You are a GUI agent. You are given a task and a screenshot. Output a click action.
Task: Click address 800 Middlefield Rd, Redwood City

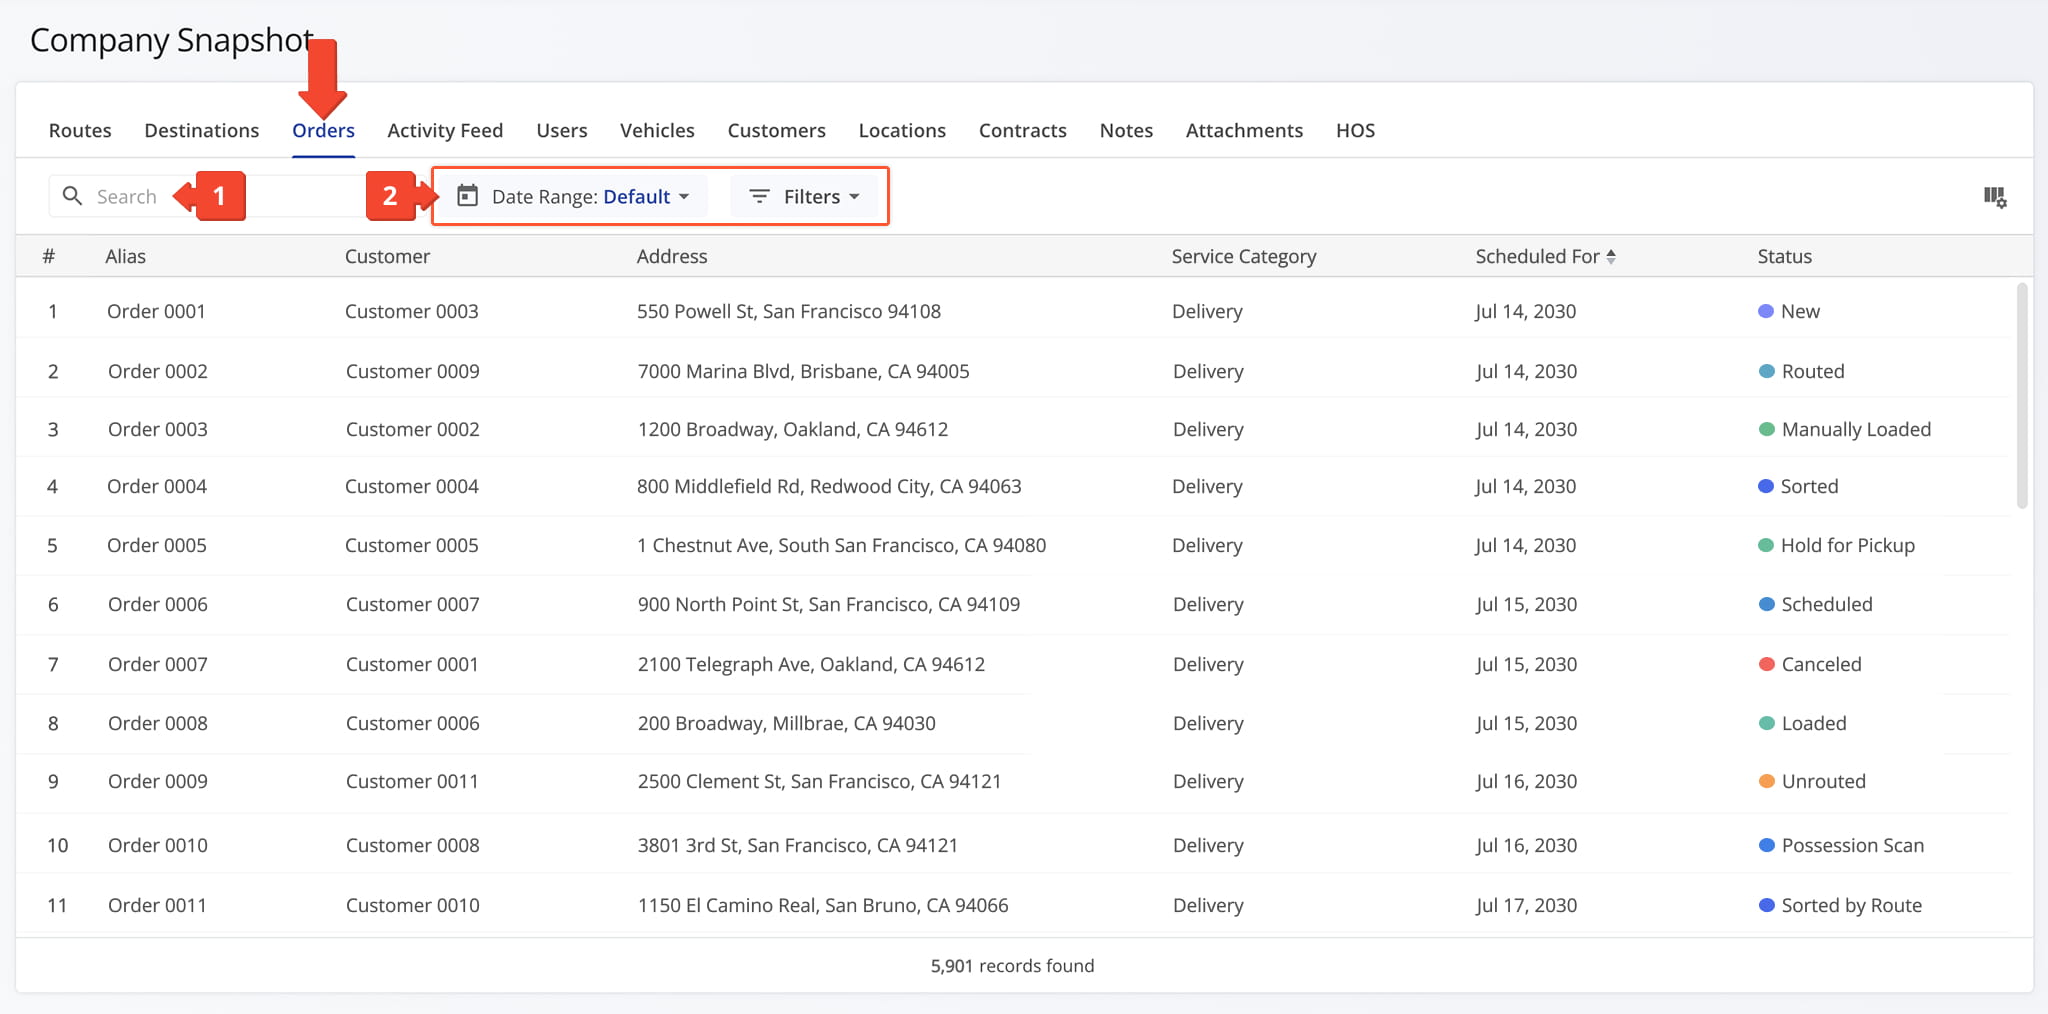(829, 486)
